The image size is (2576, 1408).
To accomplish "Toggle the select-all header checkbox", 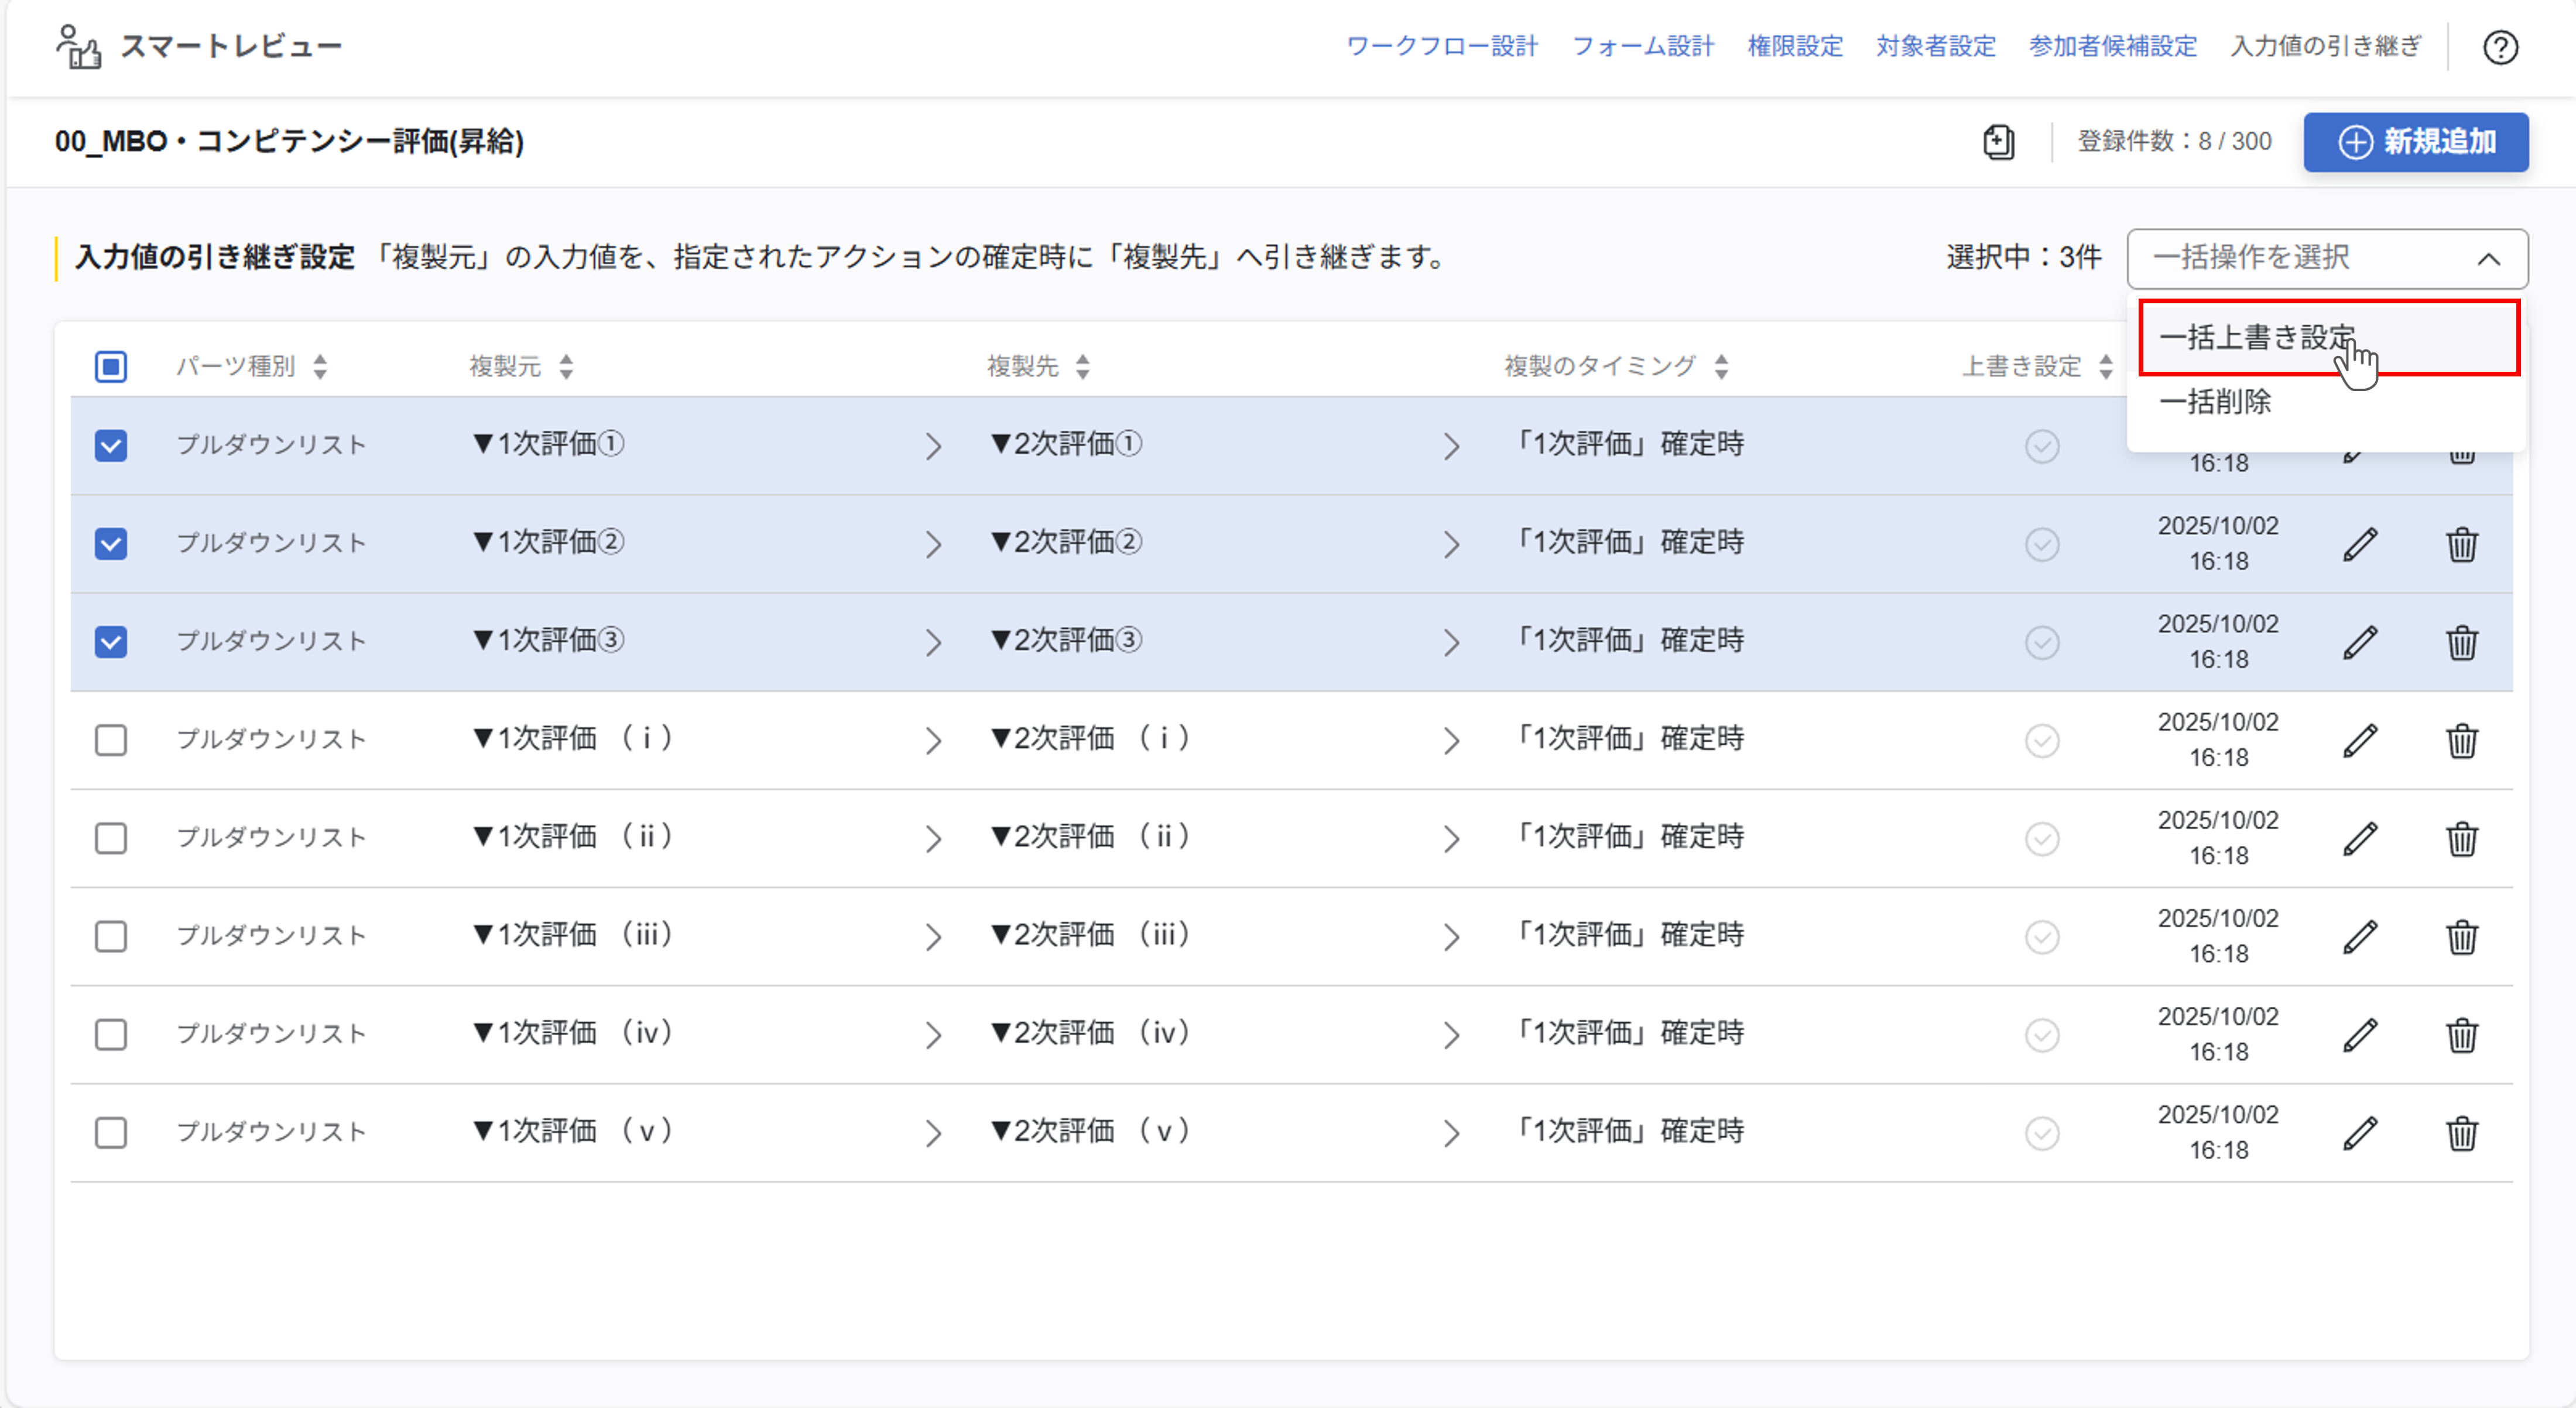I will pyautogui.click(x=111, y=366).
